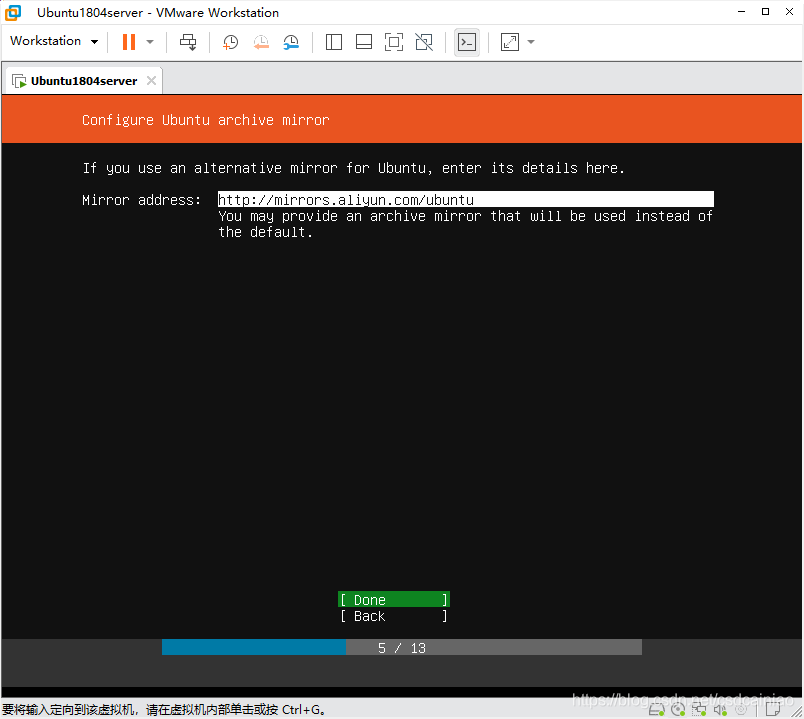Open the message log status icon
Screen dimensions: 804x719
773,710
